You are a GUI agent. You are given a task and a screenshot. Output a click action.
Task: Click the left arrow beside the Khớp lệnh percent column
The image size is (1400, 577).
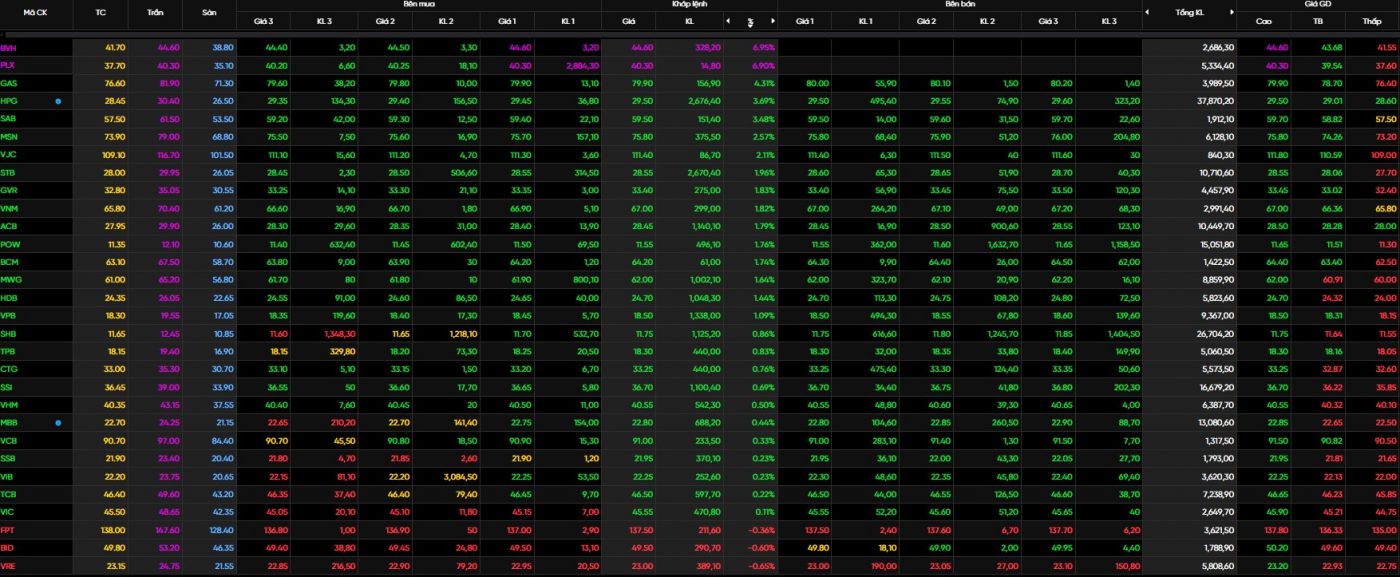[x=727, y=21]
